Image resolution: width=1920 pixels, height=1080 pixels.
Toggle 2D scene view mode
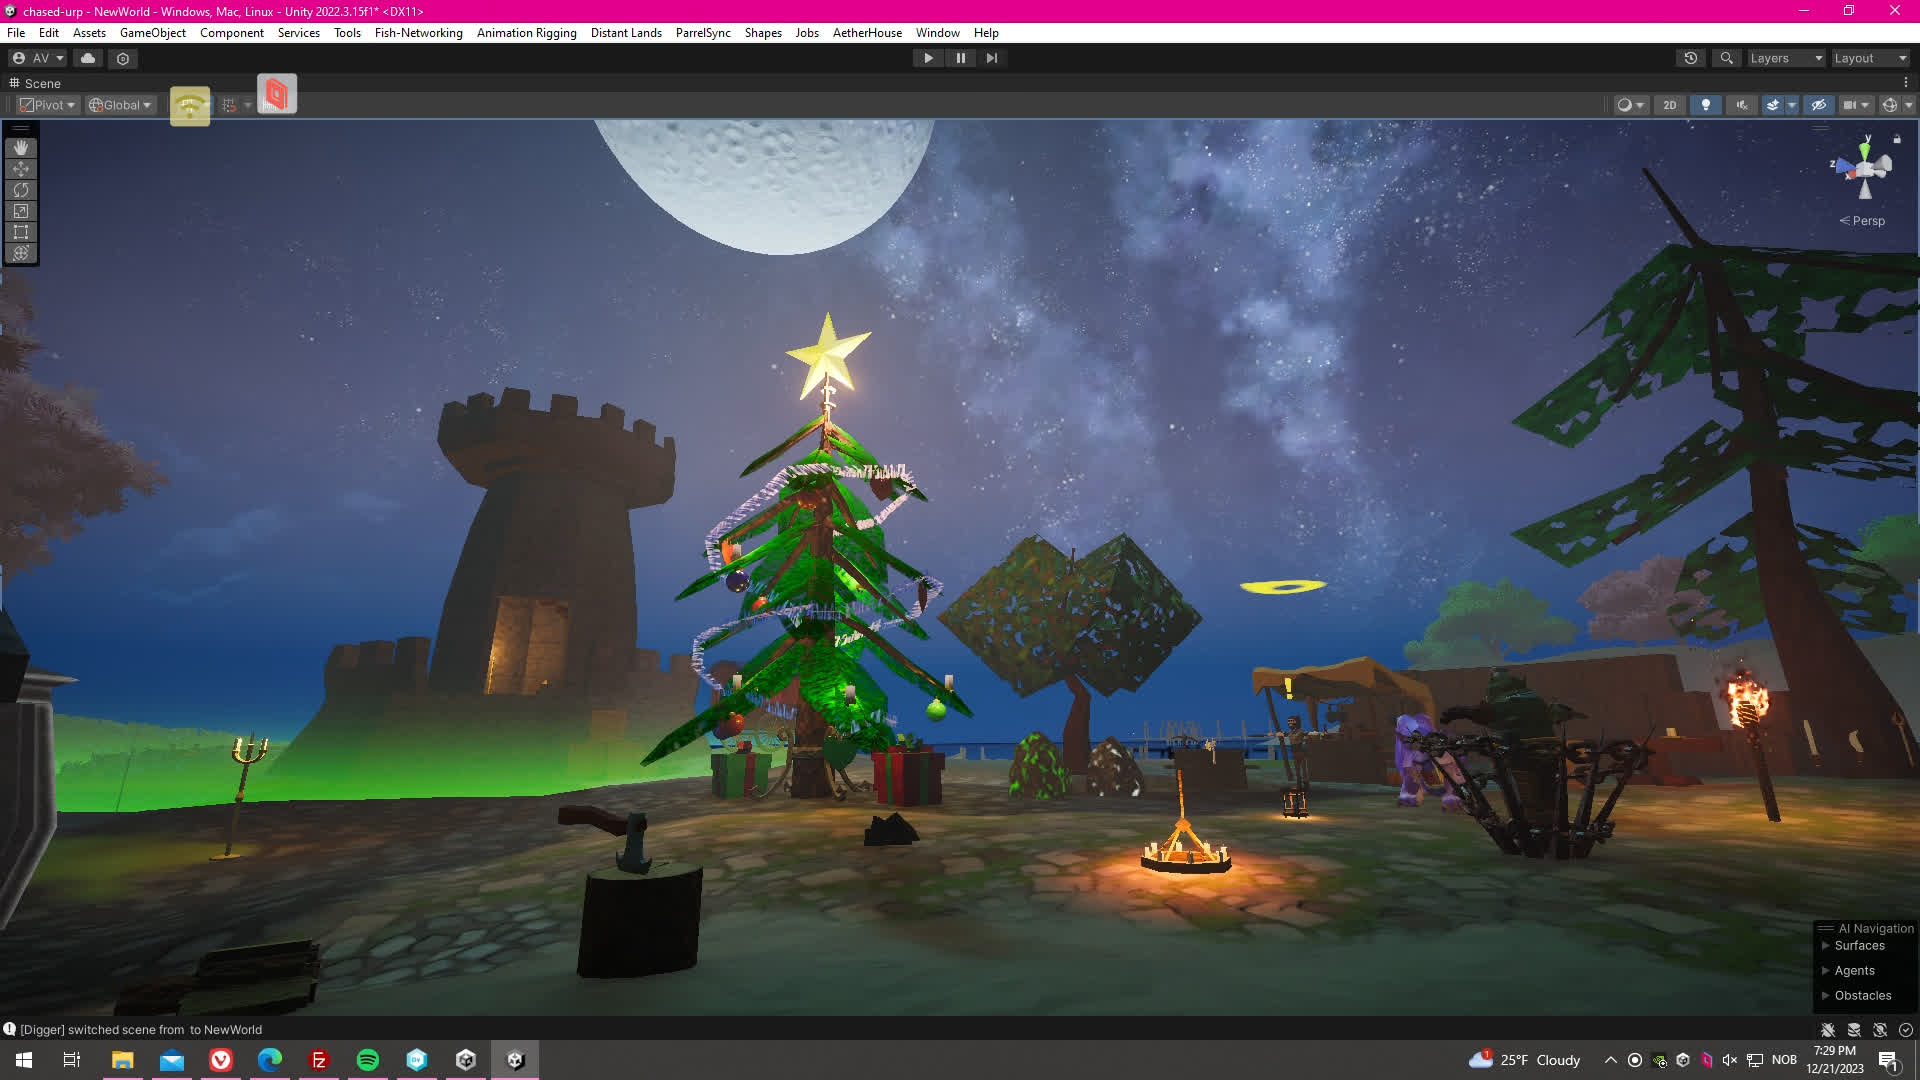click(1669, 105)
